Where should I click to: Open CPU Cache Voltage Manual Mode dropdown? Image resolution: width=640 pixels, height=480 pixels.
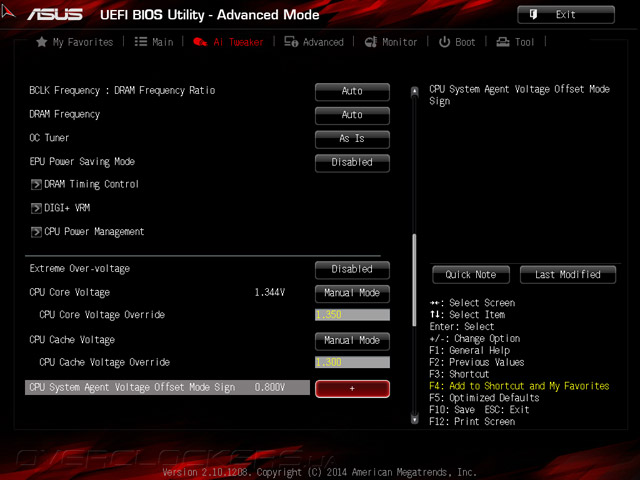click(x=352, y=340)
